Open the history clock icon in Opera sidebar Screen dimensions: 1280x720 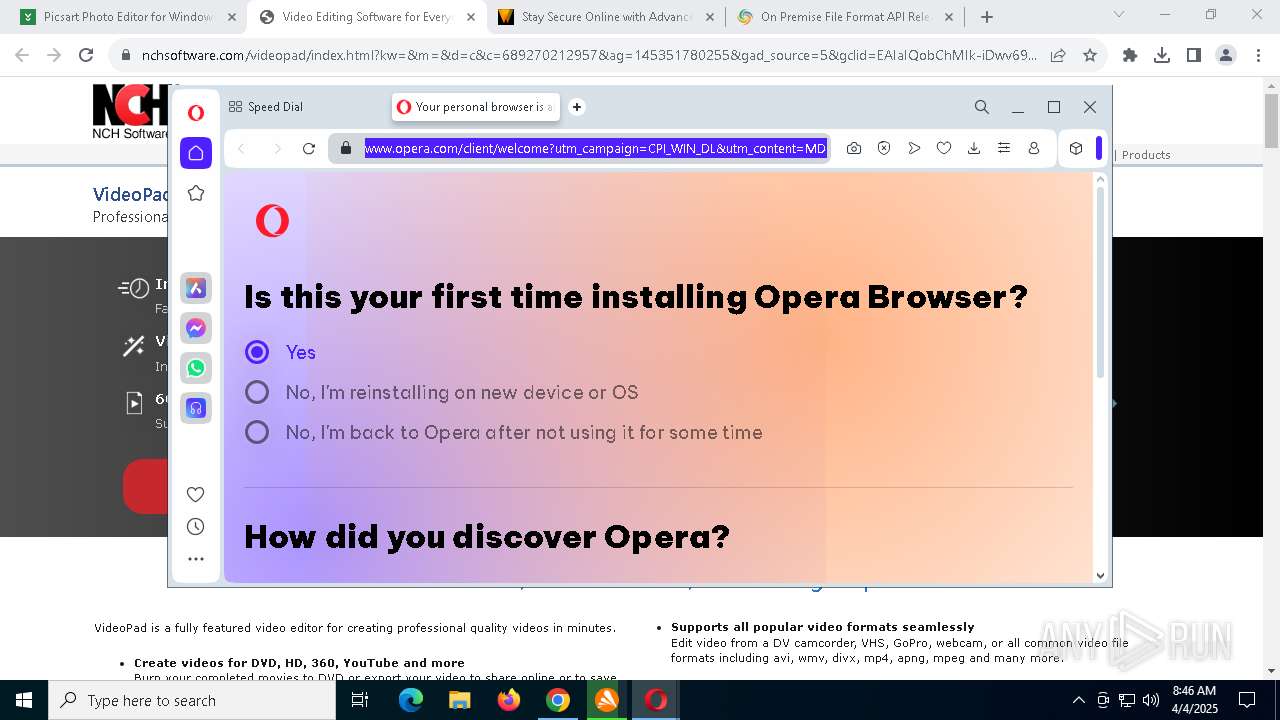coord(196,527)
